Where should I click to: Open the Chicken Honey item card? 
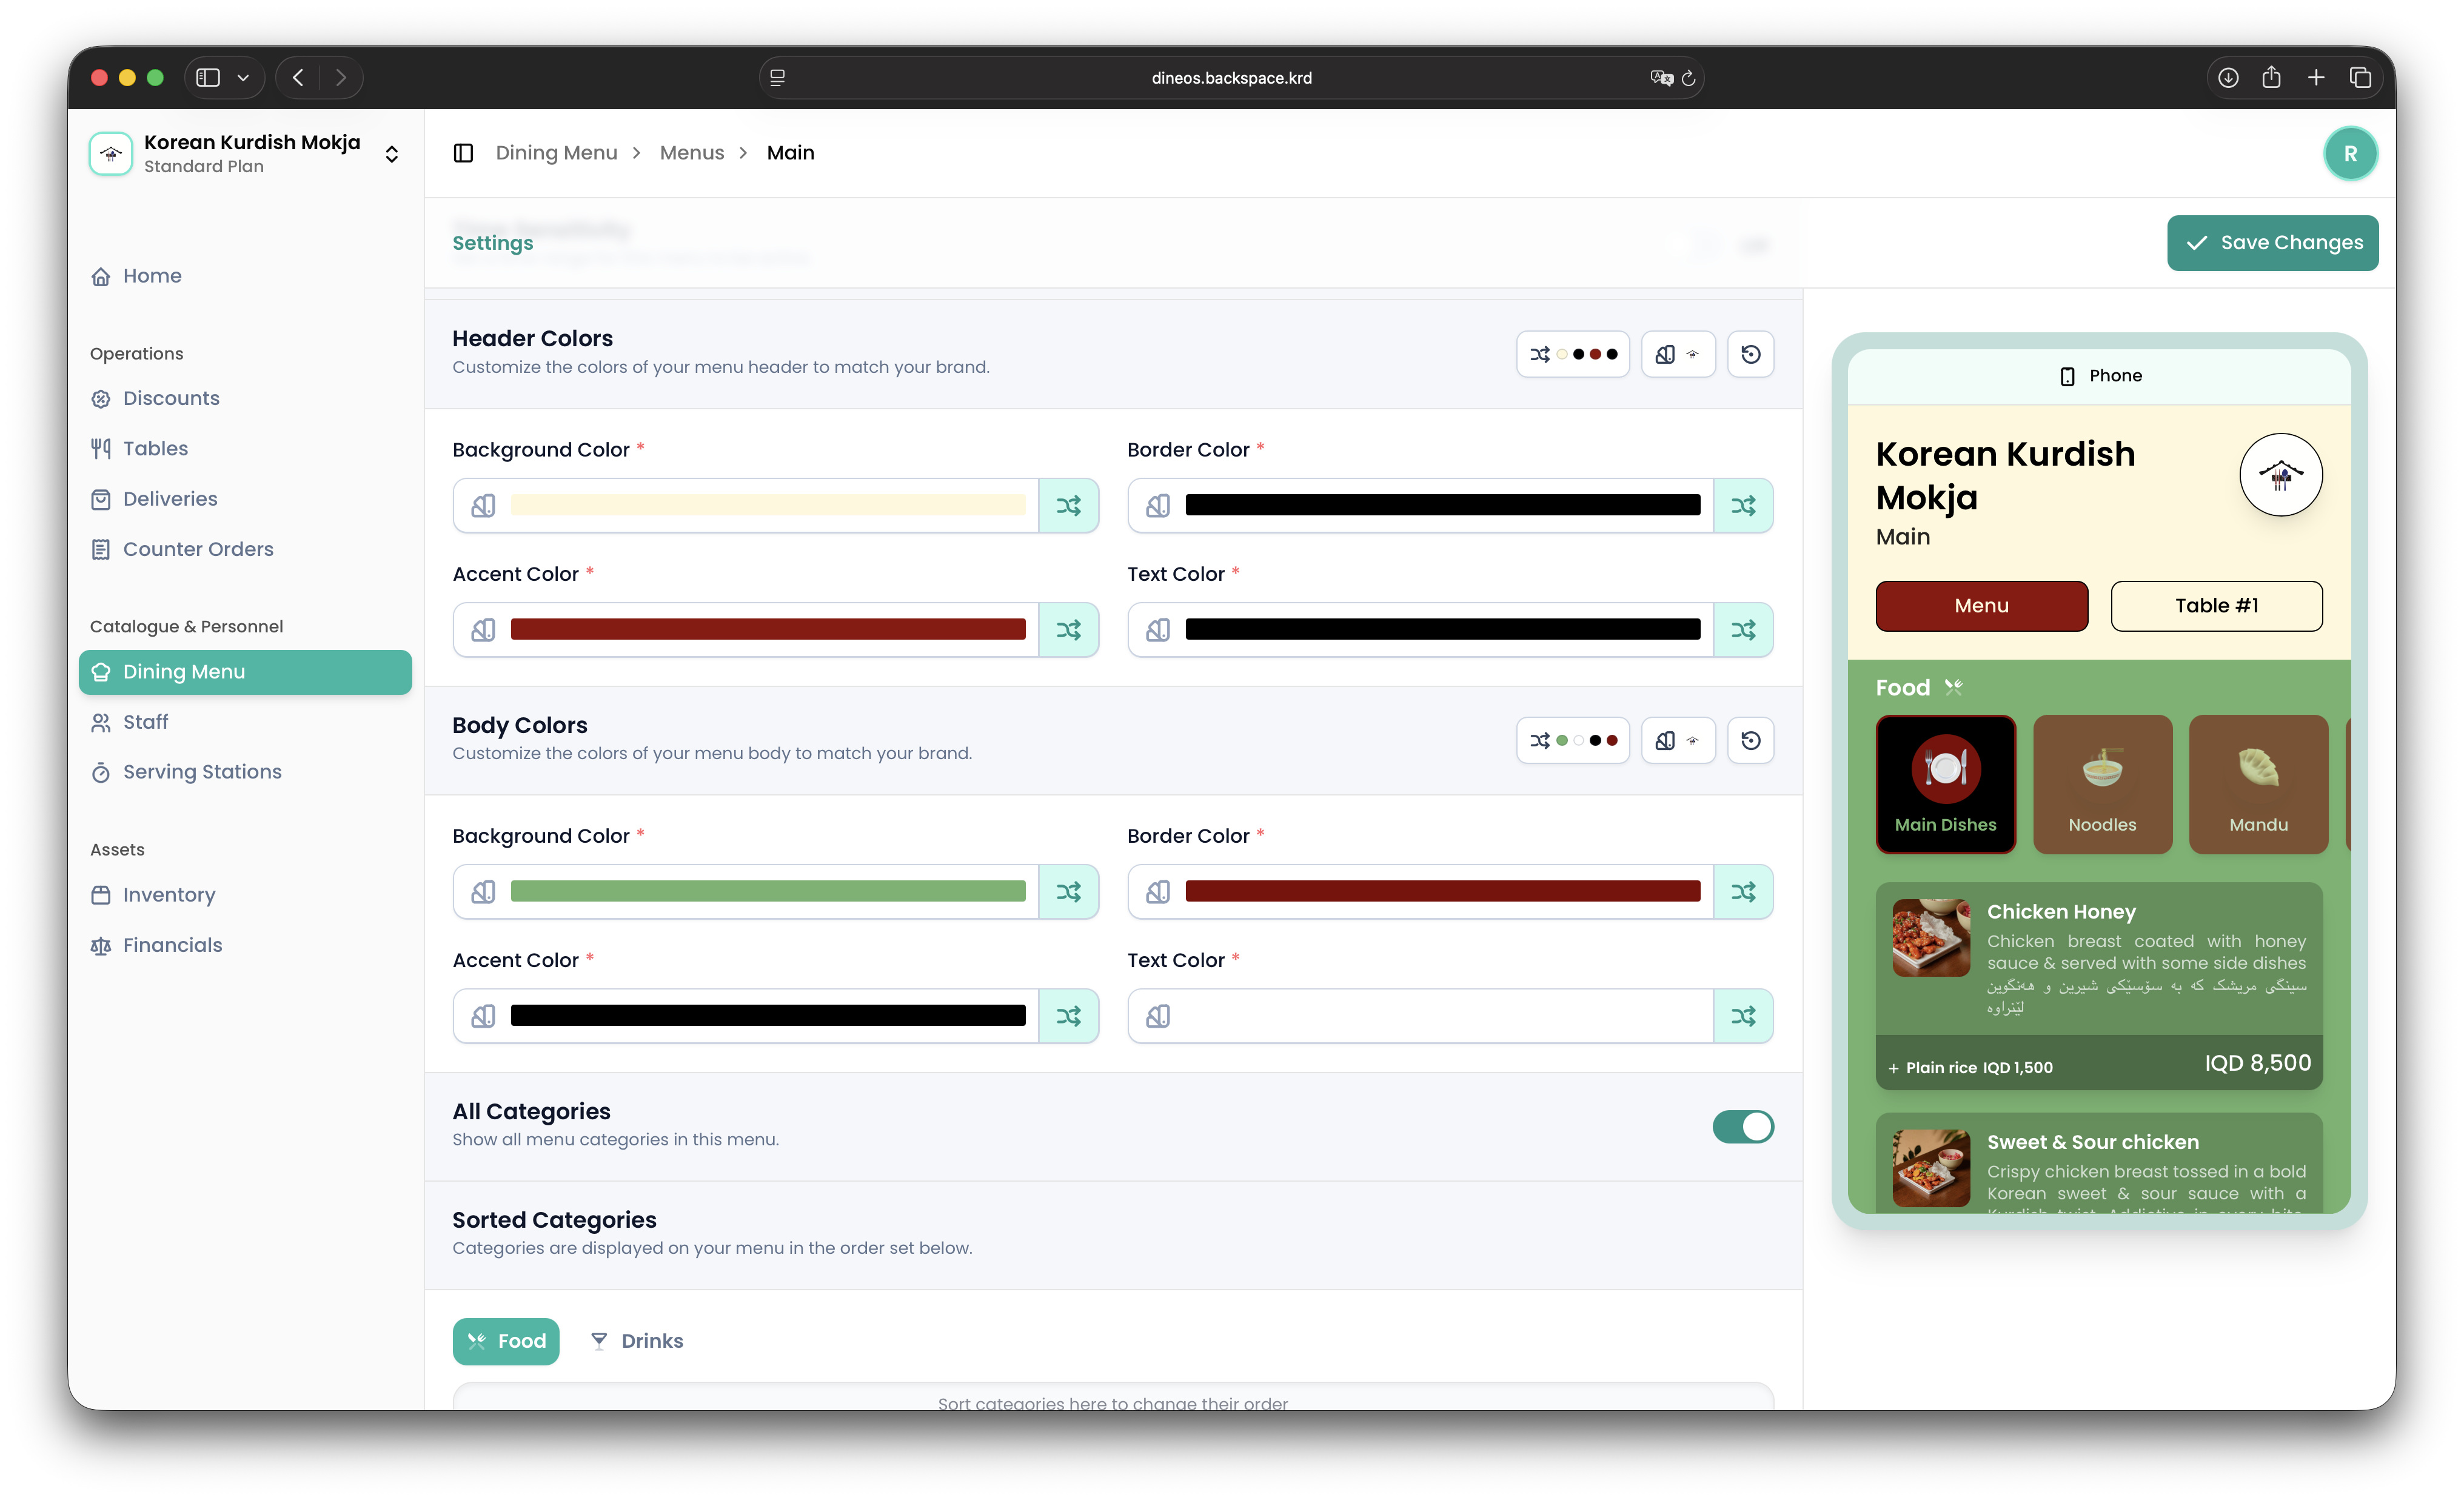2099,986
